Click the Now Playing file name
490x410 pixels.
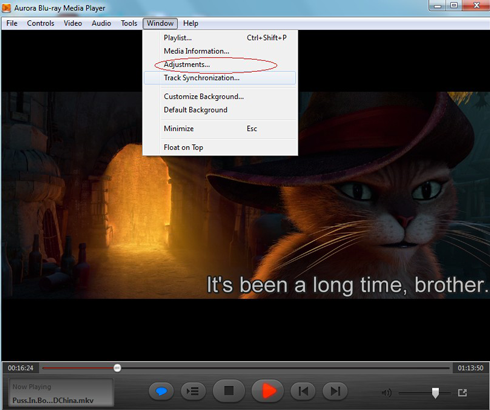(53, 400)
